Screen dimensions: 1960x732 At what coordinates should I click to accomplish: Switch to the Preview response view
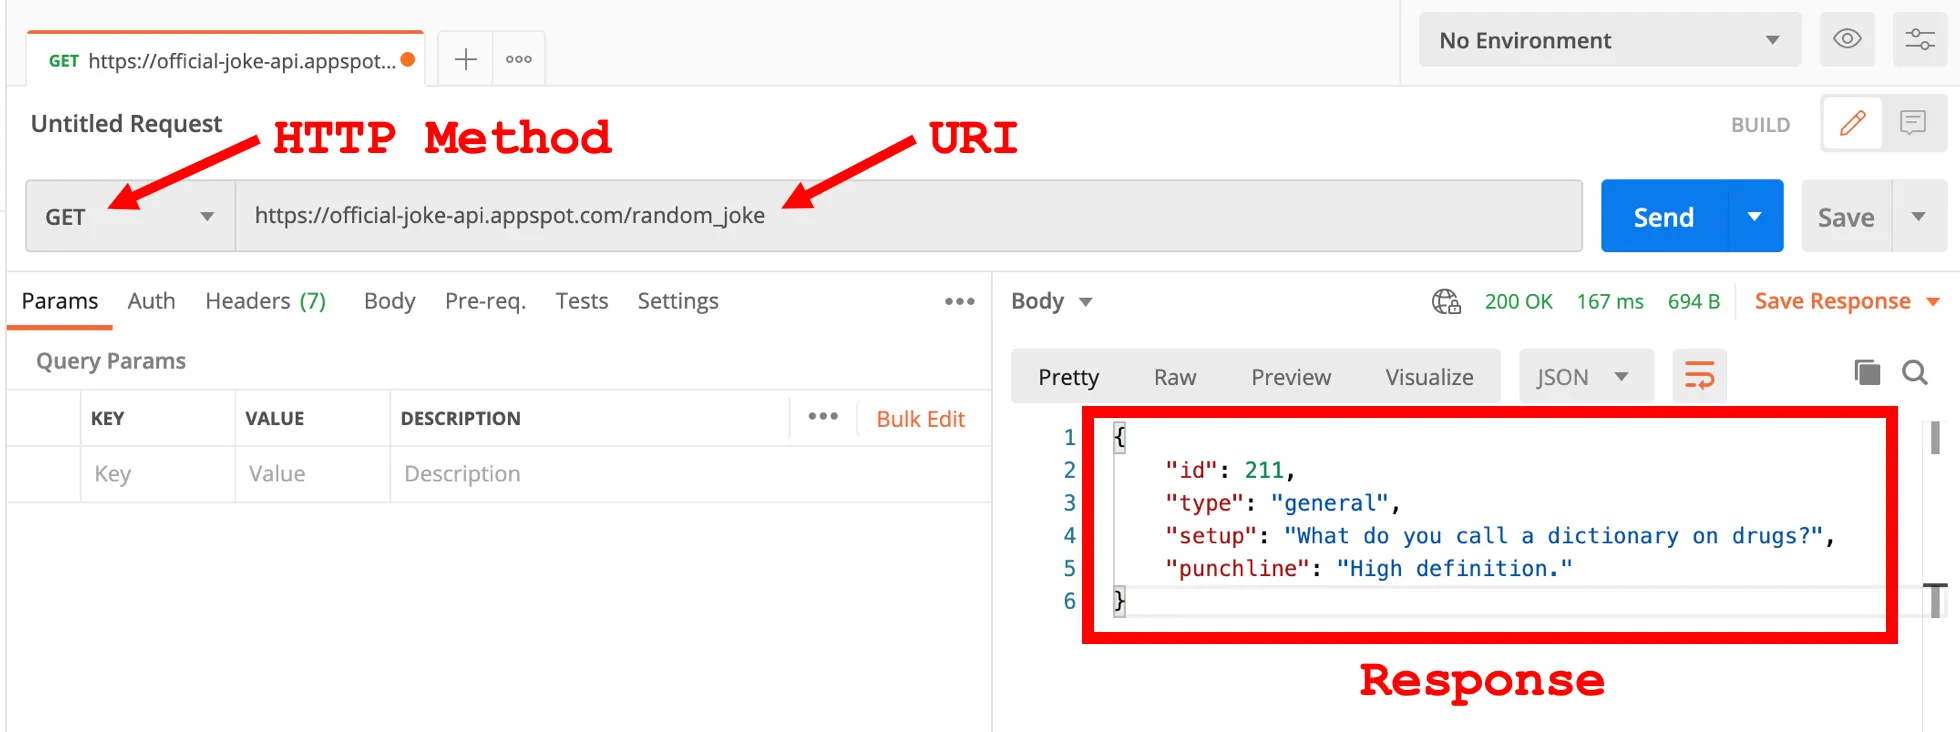click(x=1291, y=377)
